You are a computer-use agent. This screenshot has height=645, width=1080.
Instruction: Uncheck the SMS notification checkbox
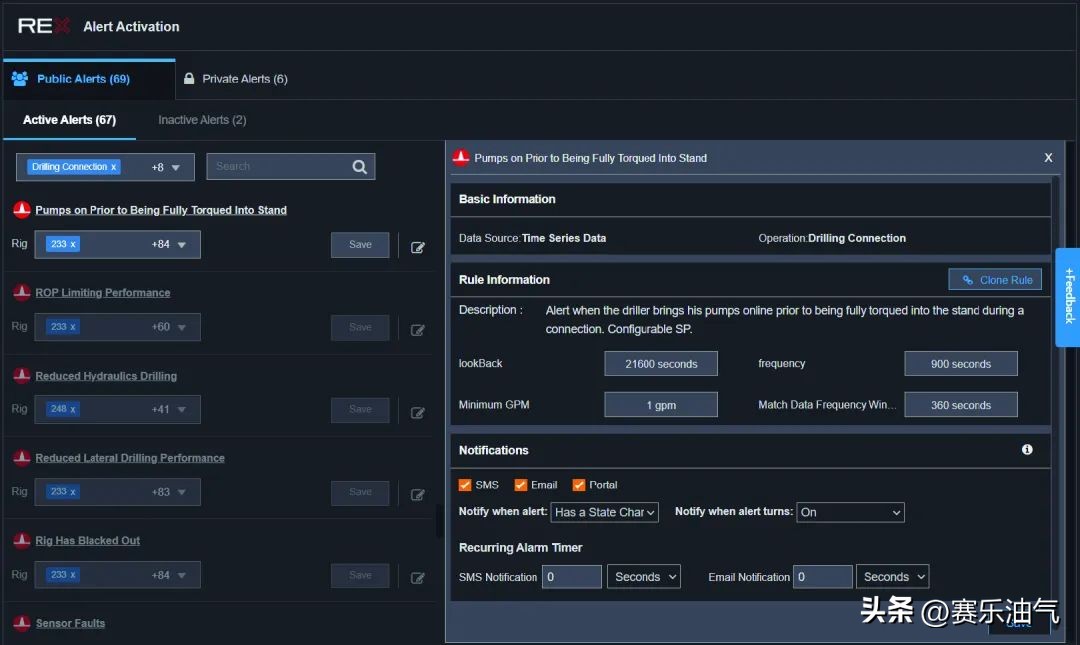pyautogui.click(x=465, y=485)
